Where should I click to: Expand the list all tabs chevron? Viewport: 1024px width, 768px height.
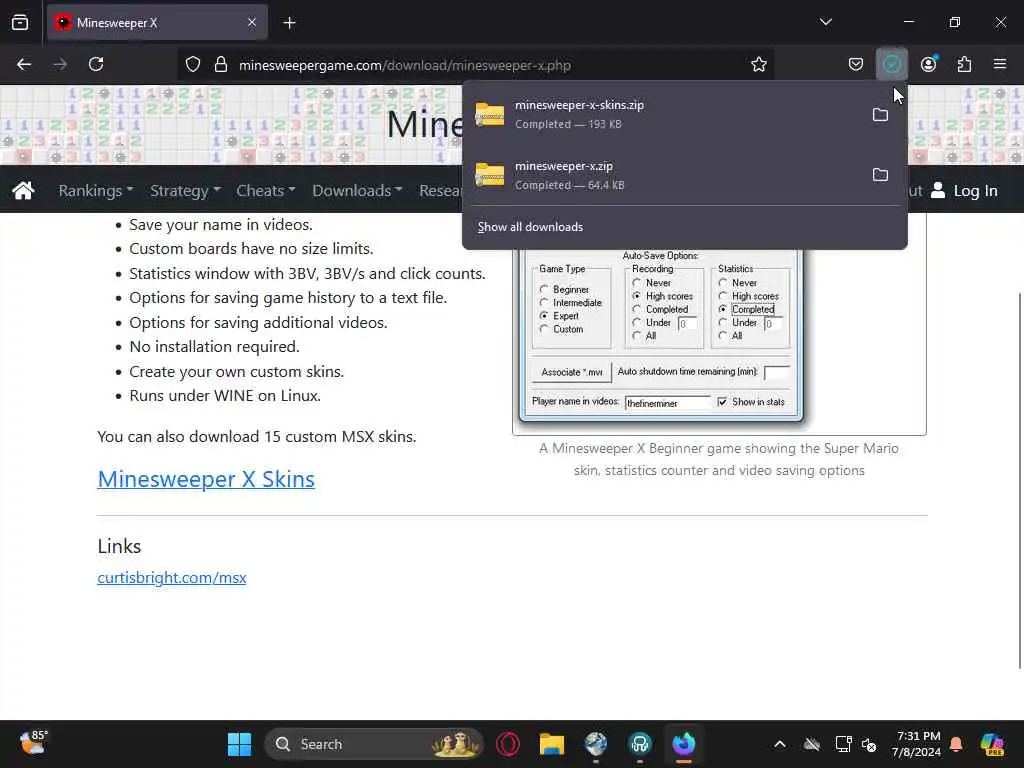tap(825, 22)
